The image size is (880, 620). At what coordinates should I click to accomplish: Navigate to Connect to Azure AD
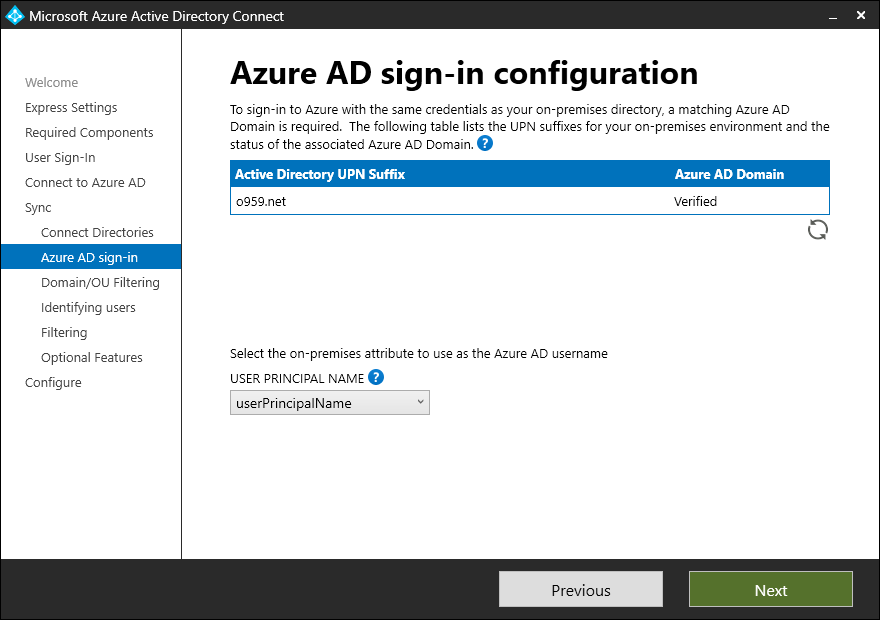(x=85, y=182)
